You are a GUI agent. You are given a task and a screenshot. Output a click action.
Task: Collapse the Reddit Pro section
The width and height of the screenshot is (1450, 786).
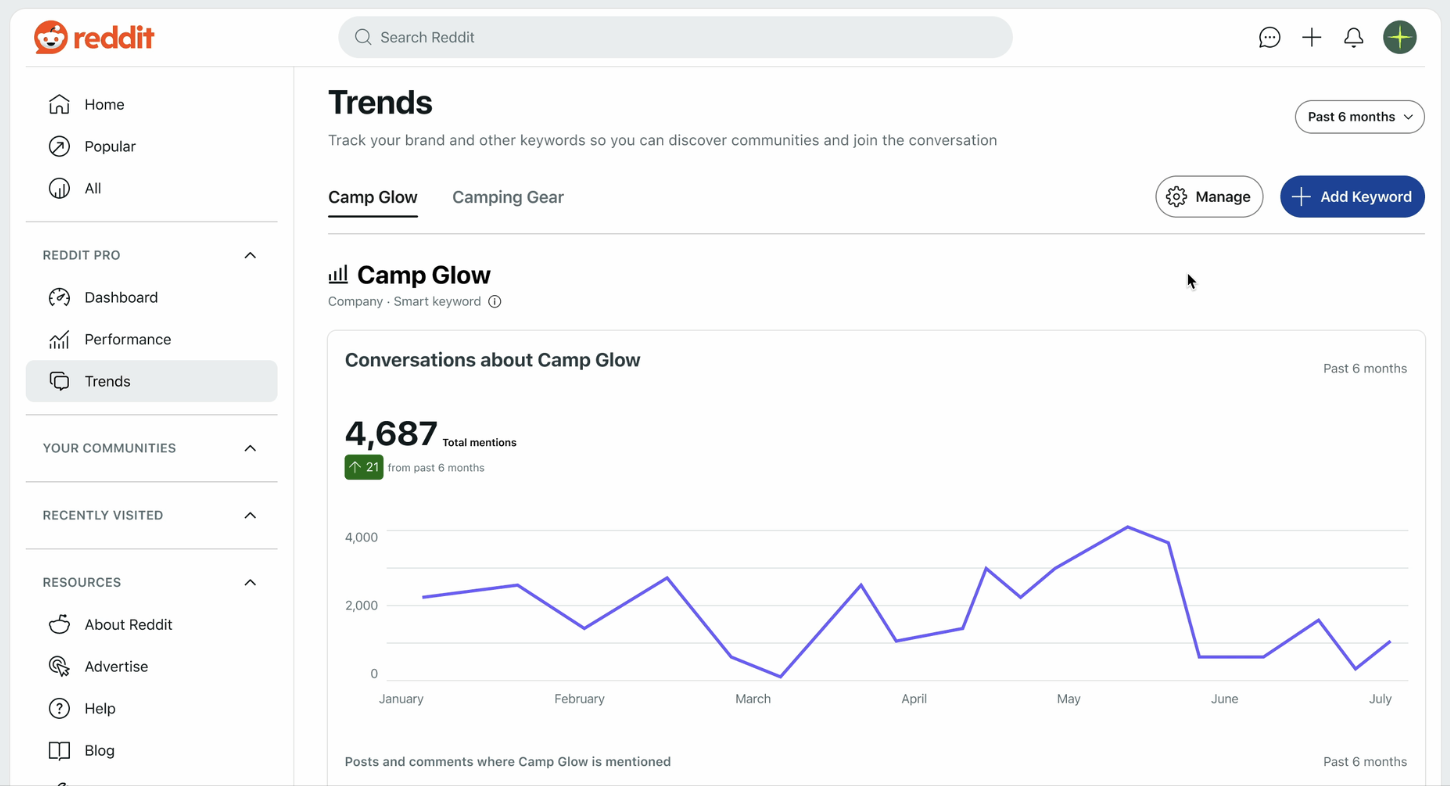coord(249,255)
